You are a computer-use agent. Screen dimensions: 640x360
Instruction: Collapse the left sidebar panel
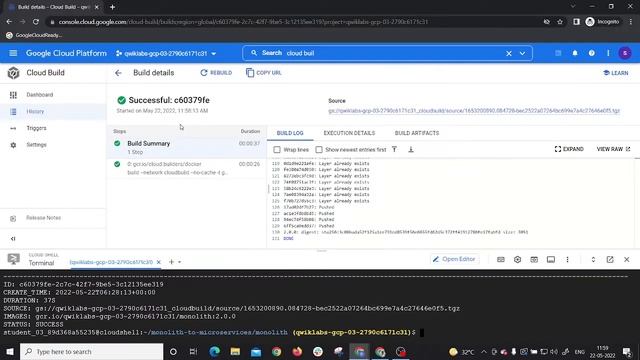pyautogui.click(x=13, y=239)
